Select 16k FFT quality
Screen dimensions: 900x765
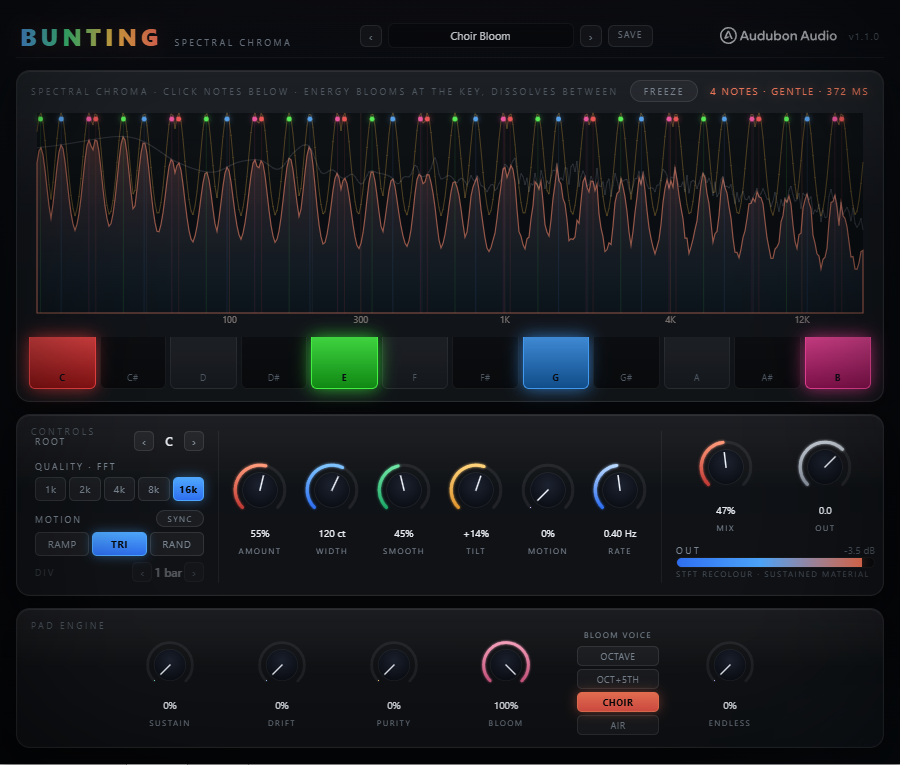(x=188, y=489)
